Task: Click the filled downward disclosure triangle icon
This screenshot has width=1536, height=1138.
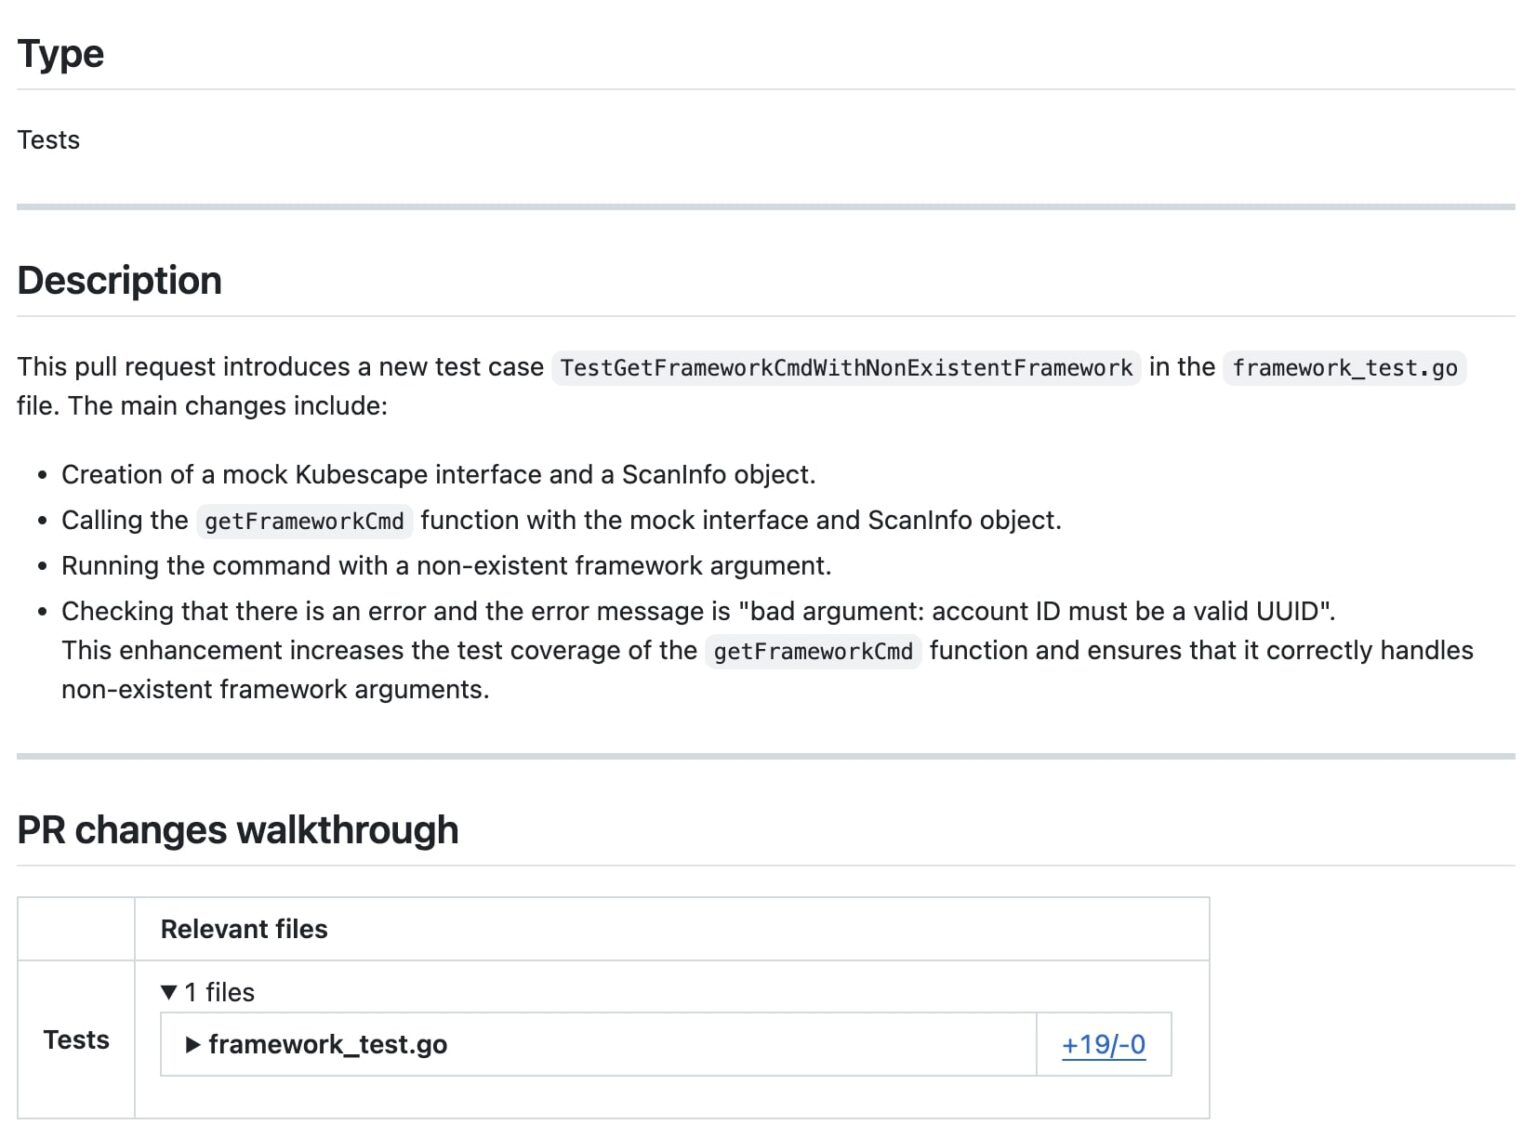Action: [169, 992]
